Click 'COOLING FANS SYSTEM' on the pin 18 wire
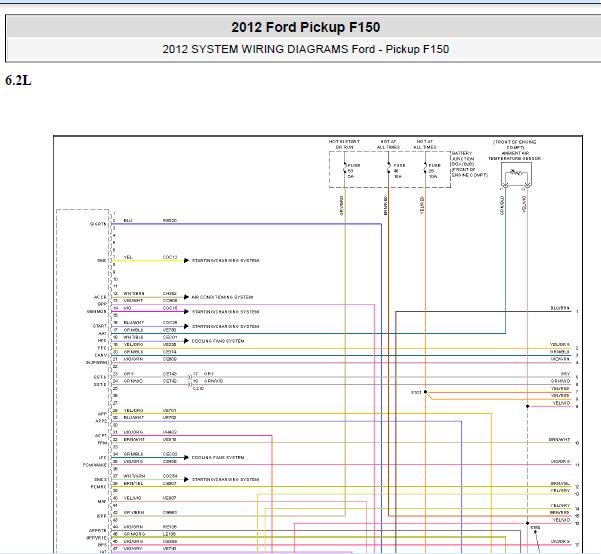This screenshot has height=554, width=601. click(218, 341)
